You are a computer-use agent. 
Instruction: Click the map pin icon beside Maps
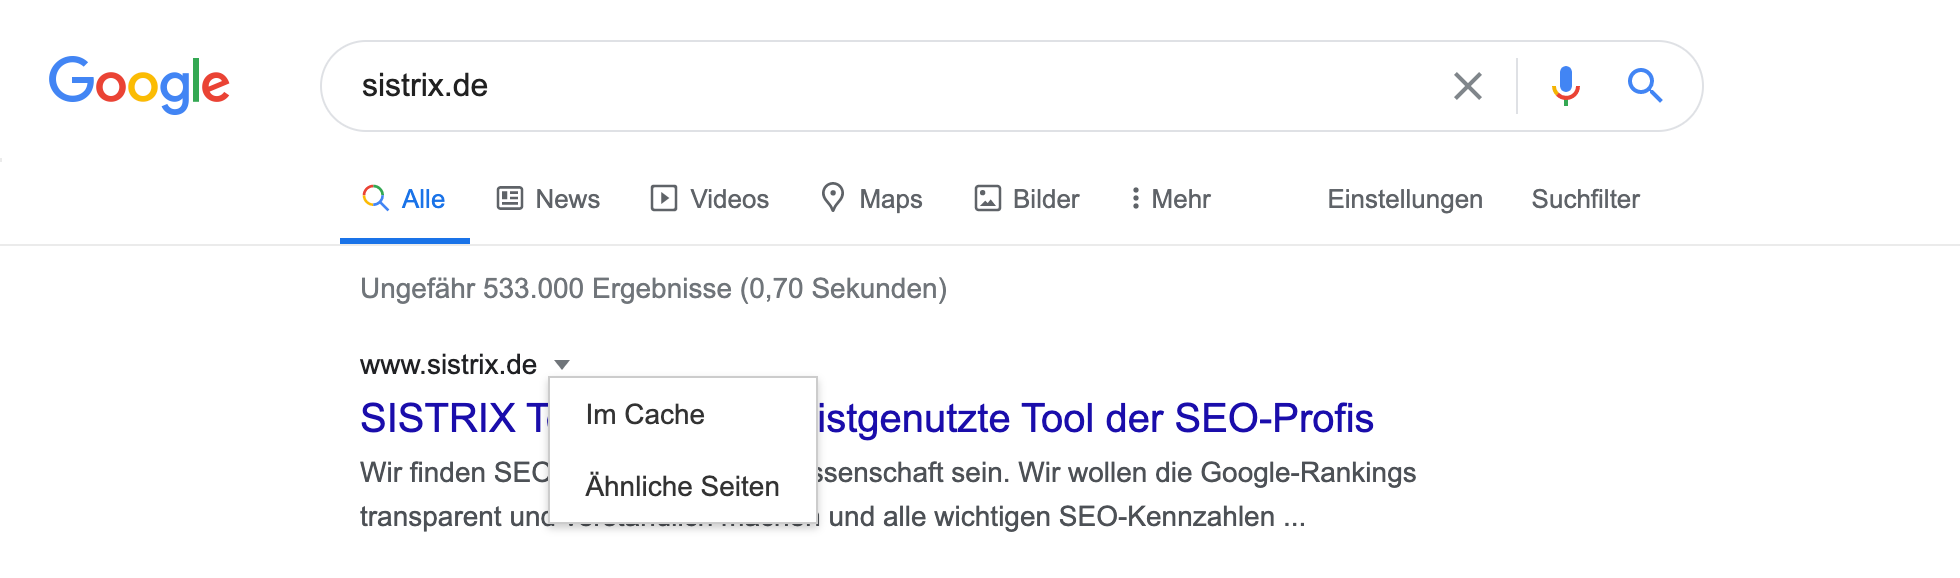coord(832,198)
